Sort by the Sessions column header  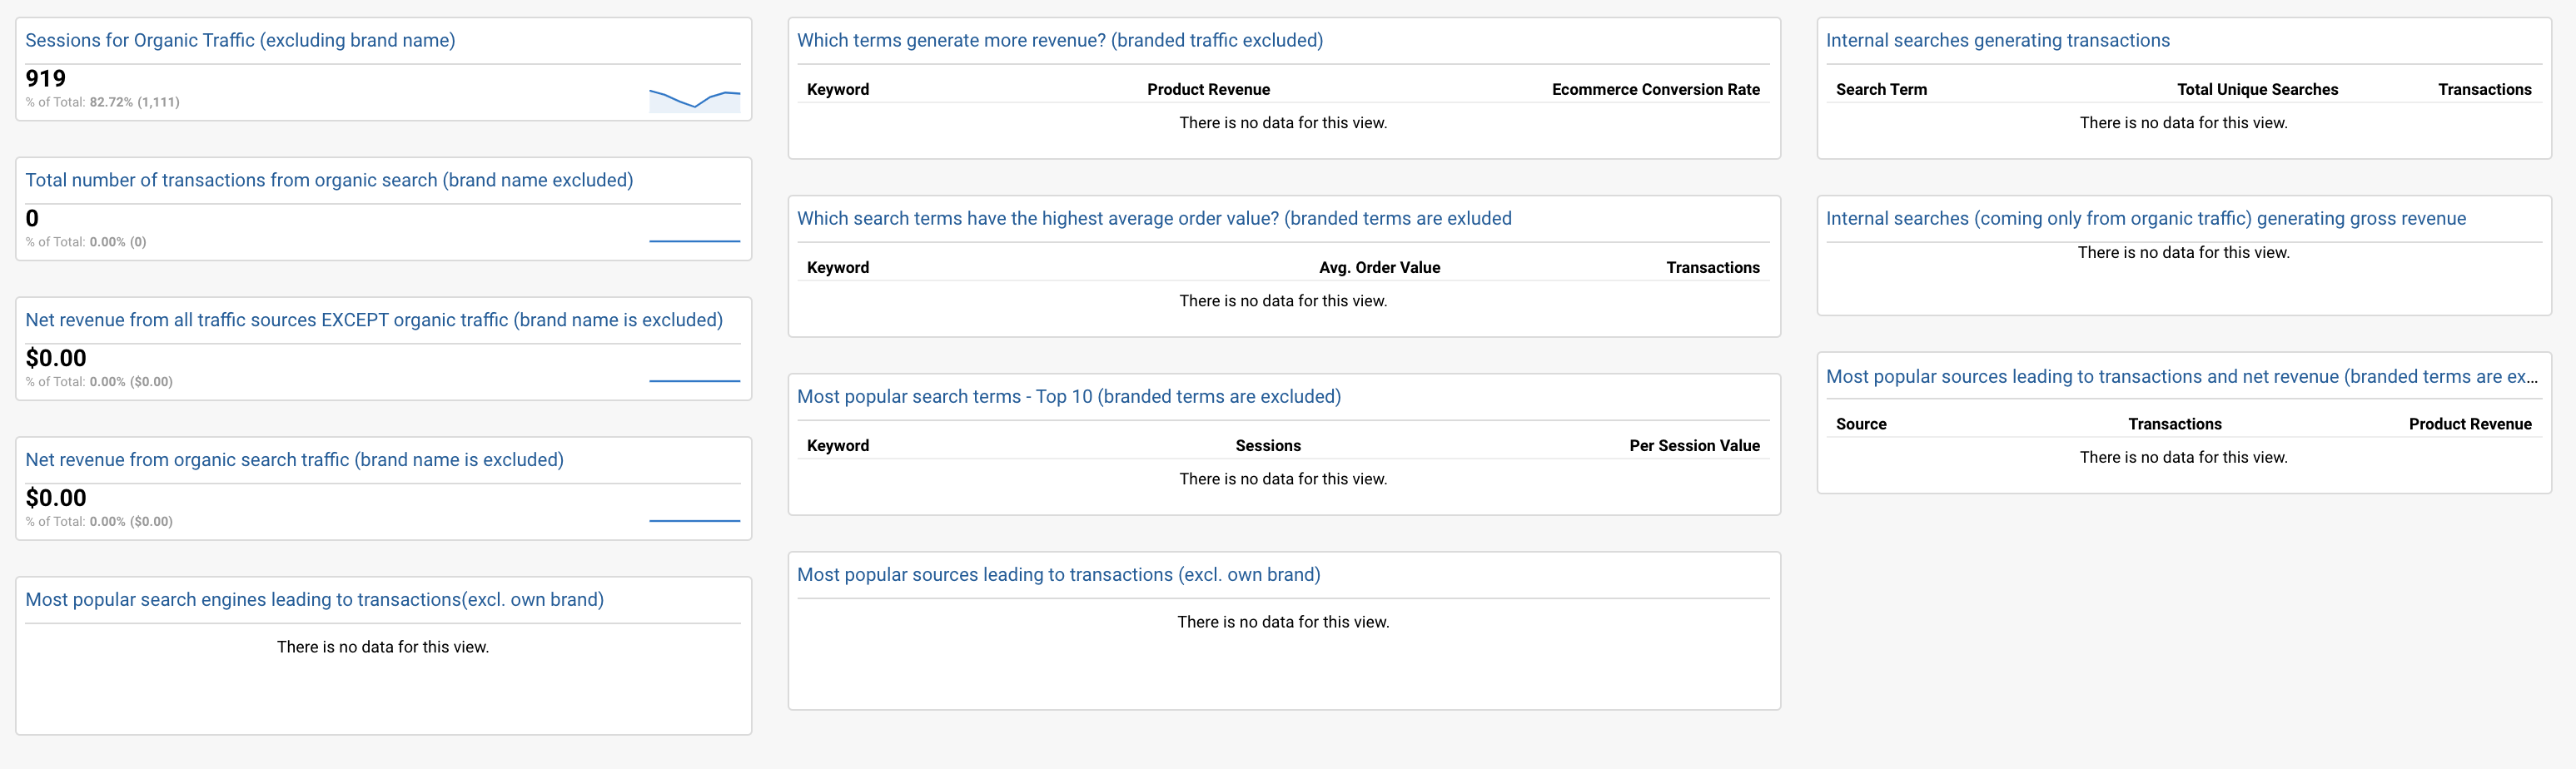[1267, 445]
